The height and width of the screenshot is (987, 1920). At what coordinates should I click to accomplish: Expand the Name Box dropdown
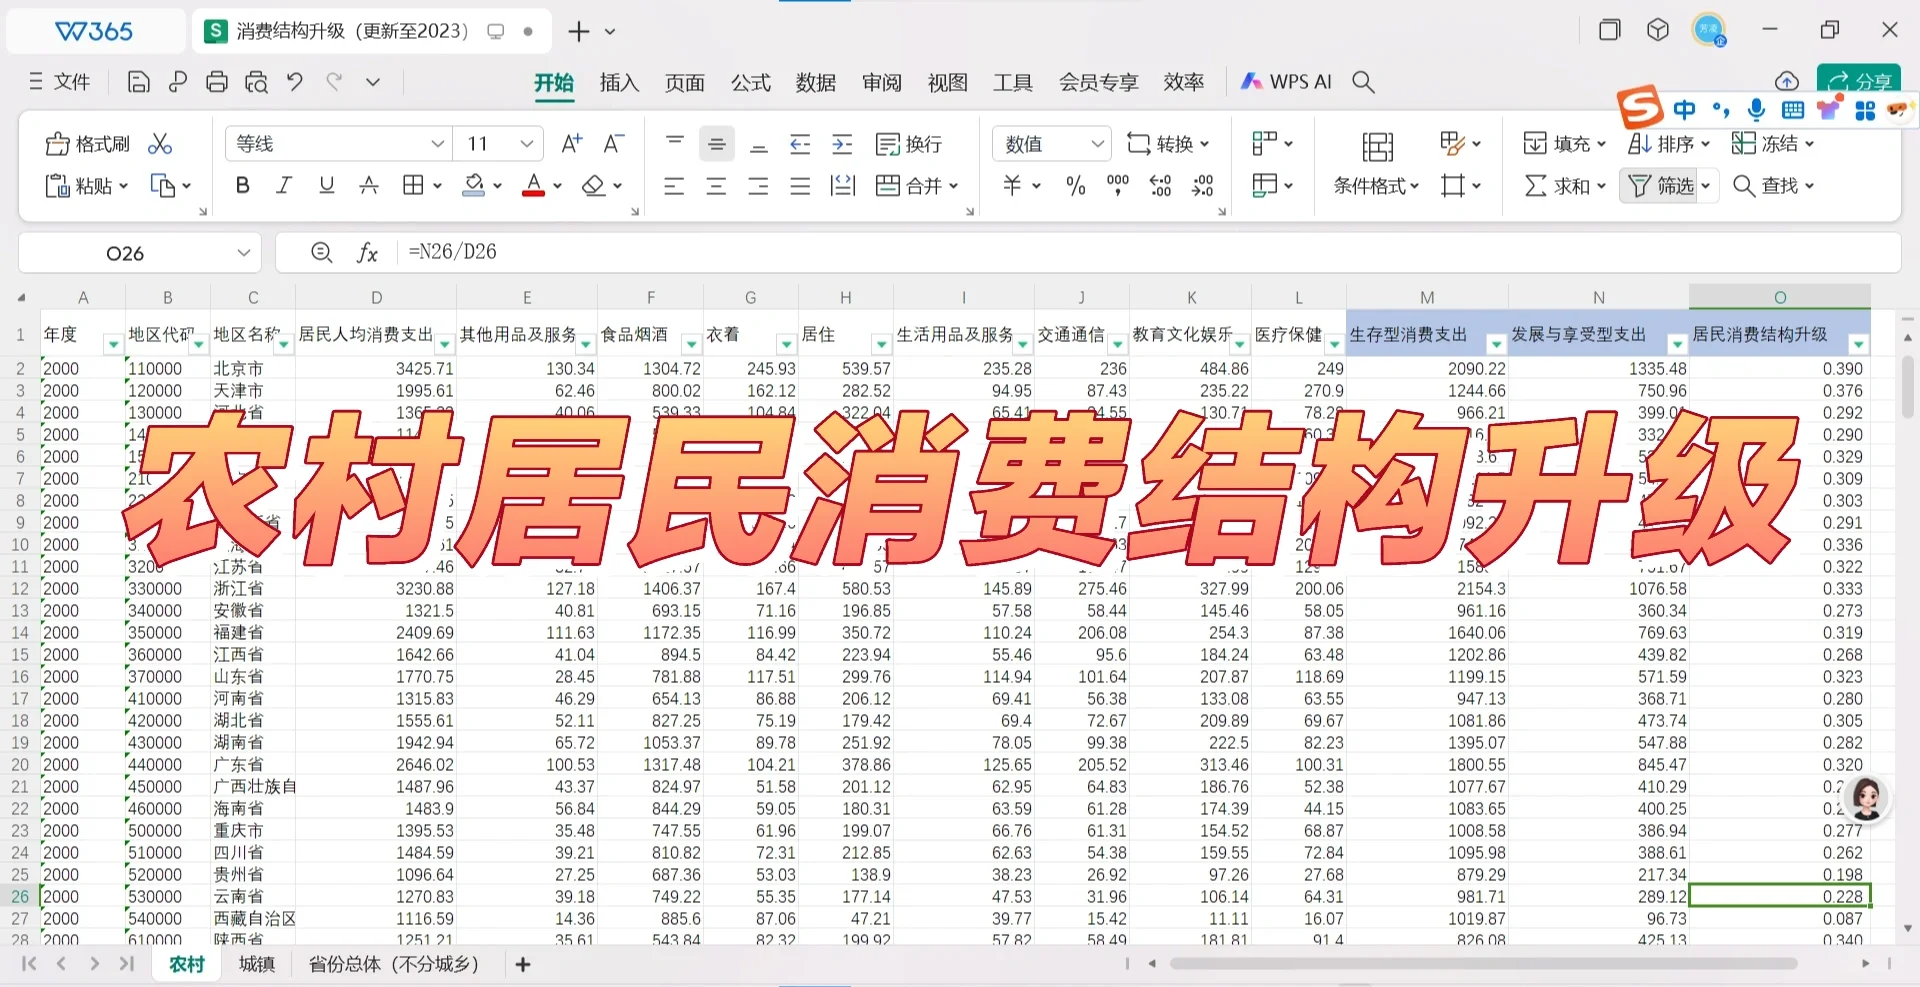click(x=243, y=253)
